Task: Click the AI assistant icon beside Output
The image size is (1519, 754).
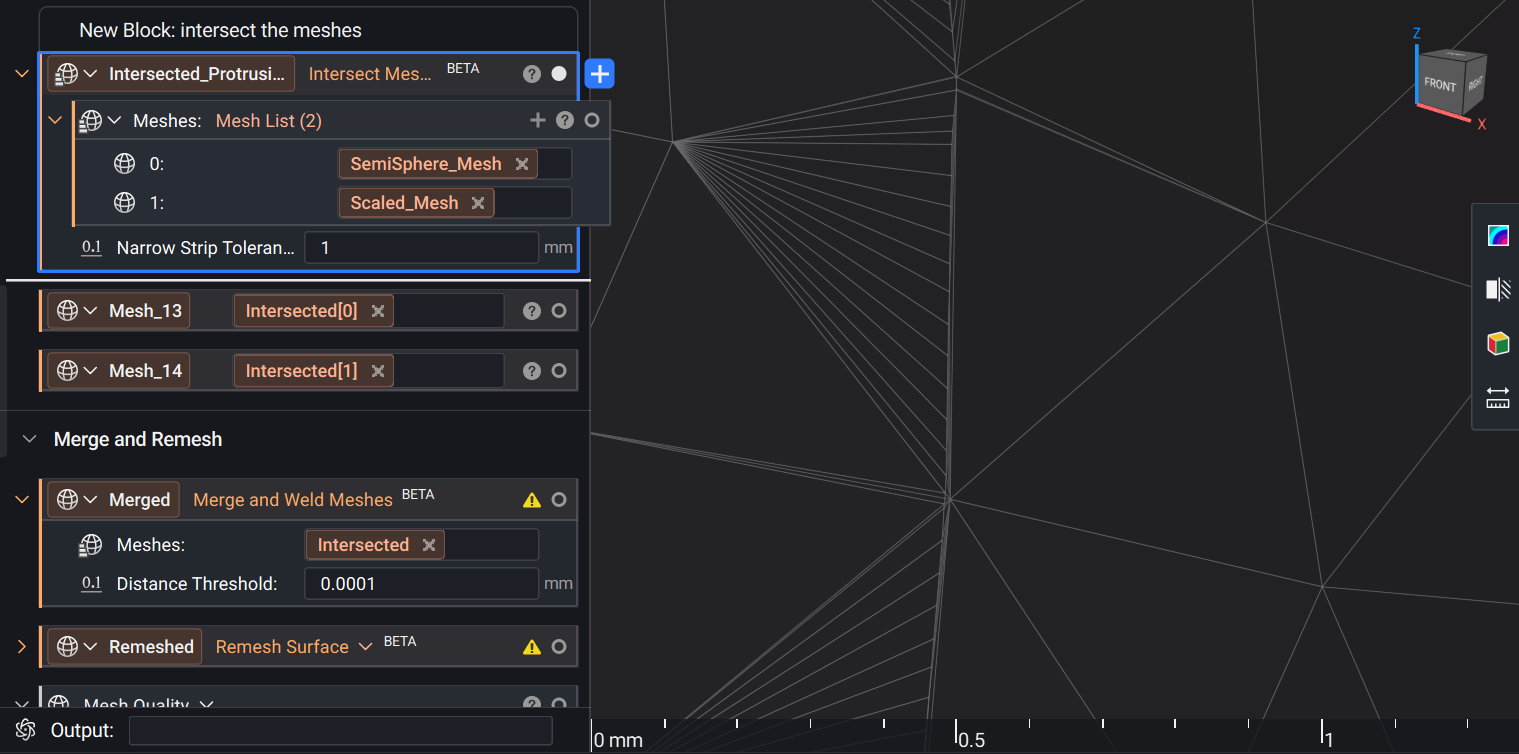Action: pyautogui.click(x=26, y=730)
